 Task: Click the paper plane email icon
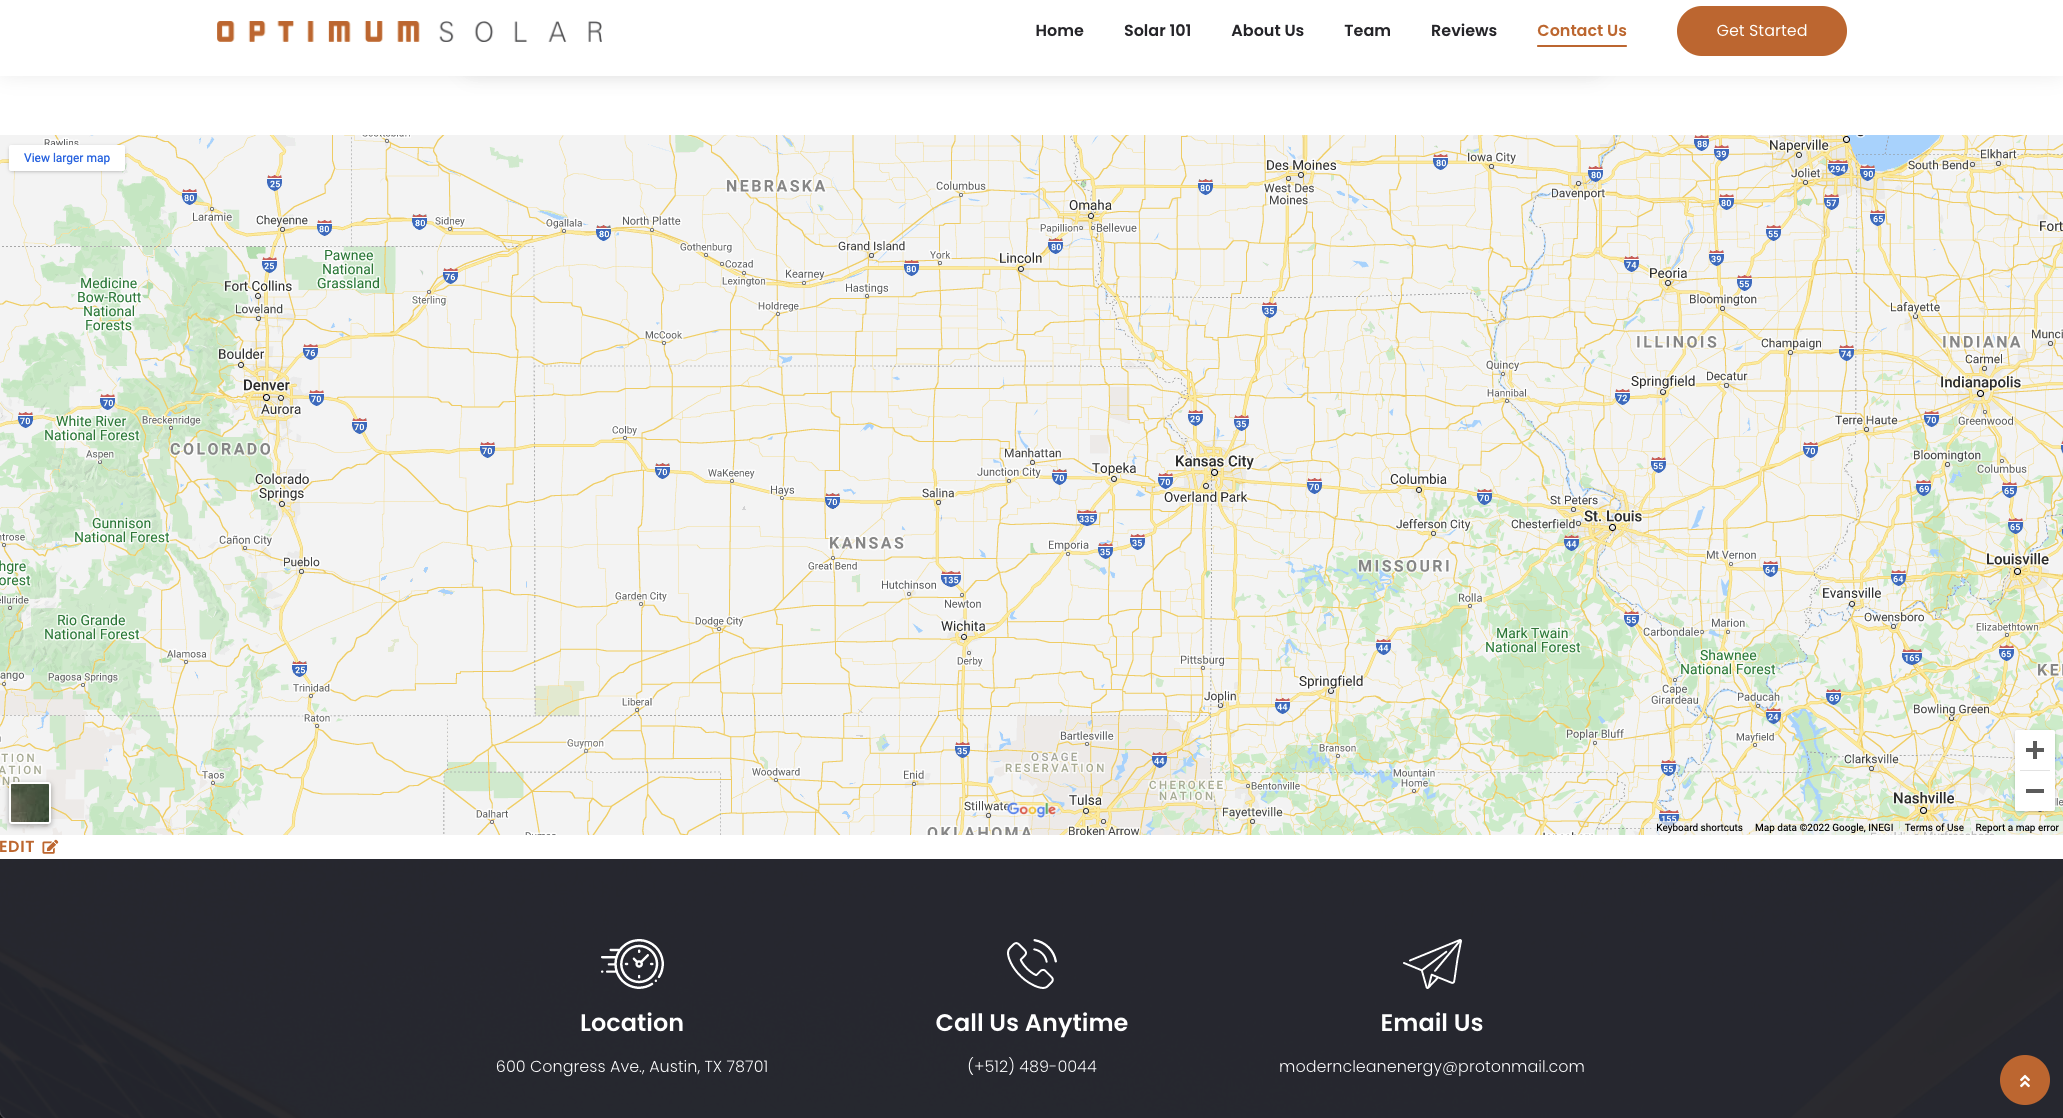tap(1432, 964)
